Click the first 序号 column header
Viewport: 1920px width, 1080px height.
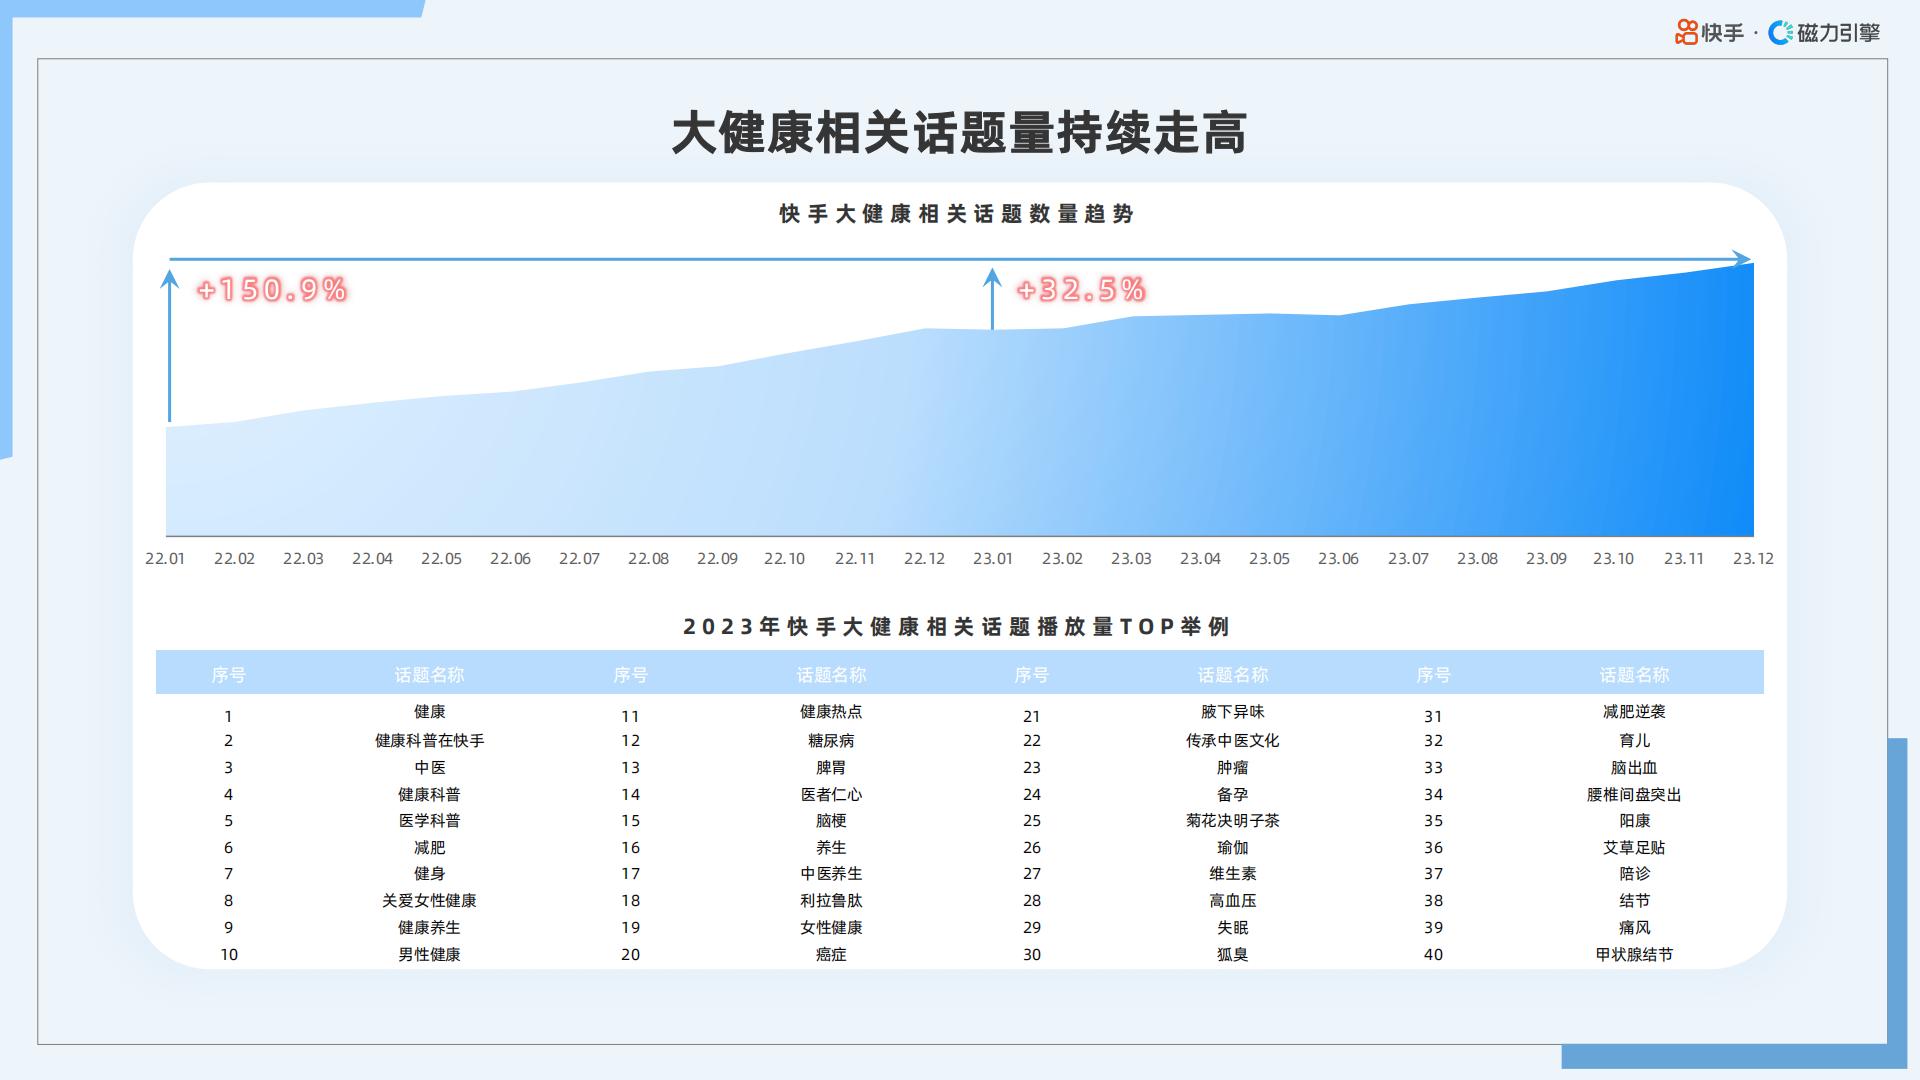[x=228, y=675]
